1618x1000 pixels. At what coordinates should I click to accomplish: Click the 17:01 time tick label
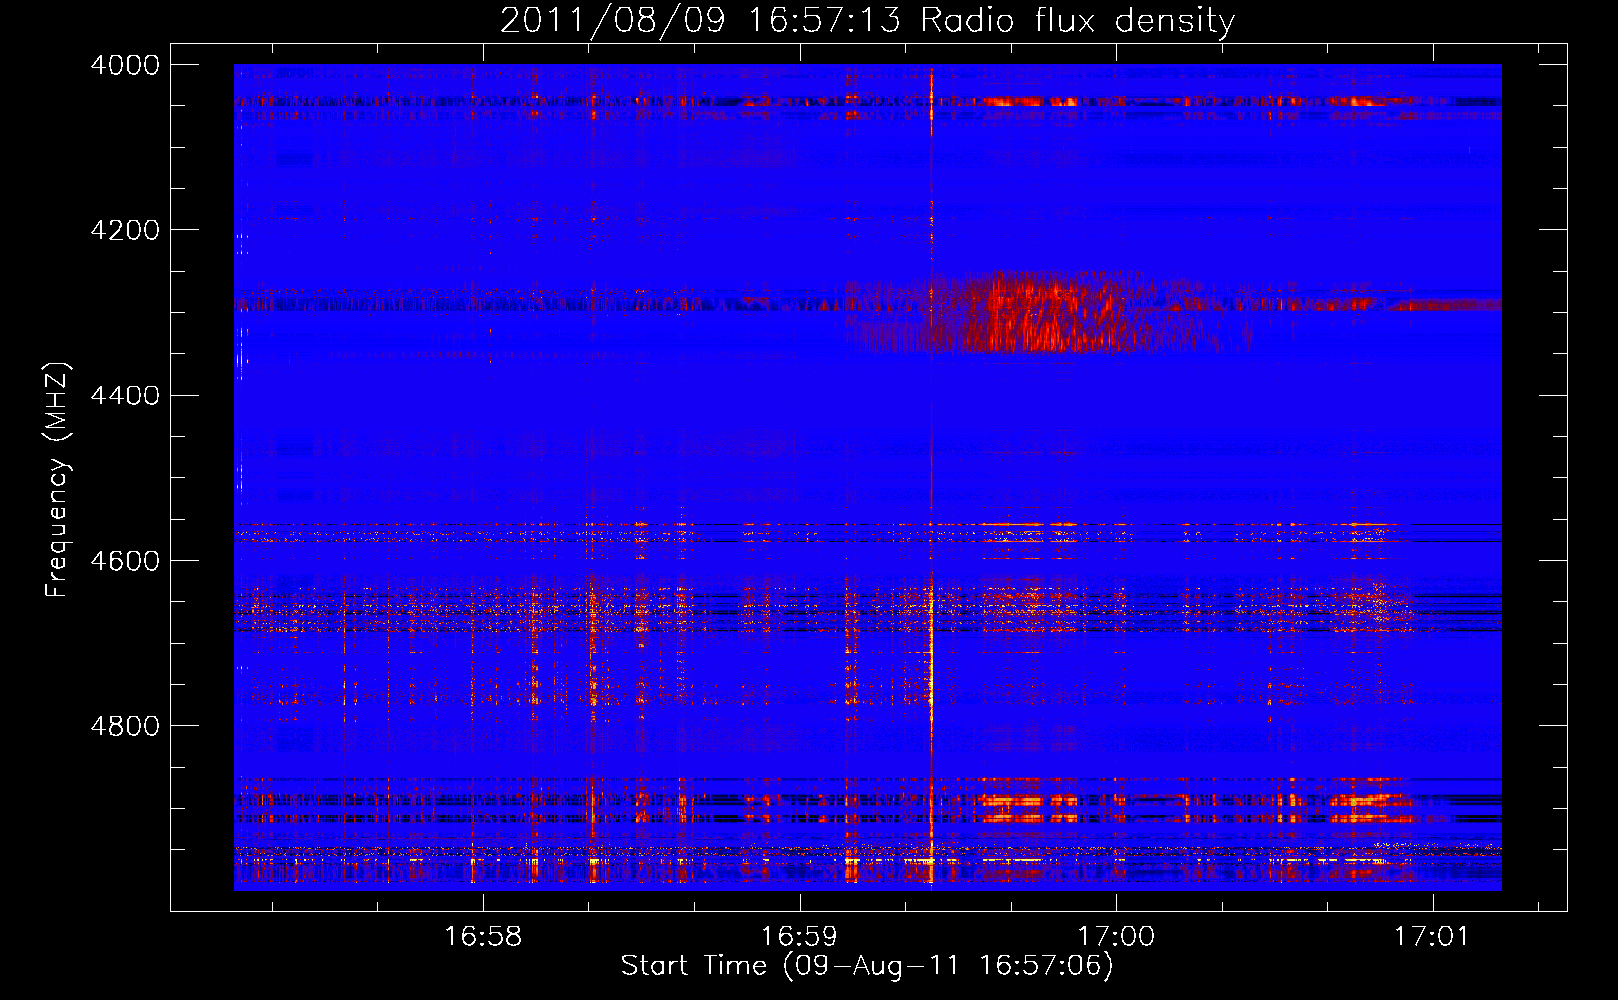click(1433, 936)
